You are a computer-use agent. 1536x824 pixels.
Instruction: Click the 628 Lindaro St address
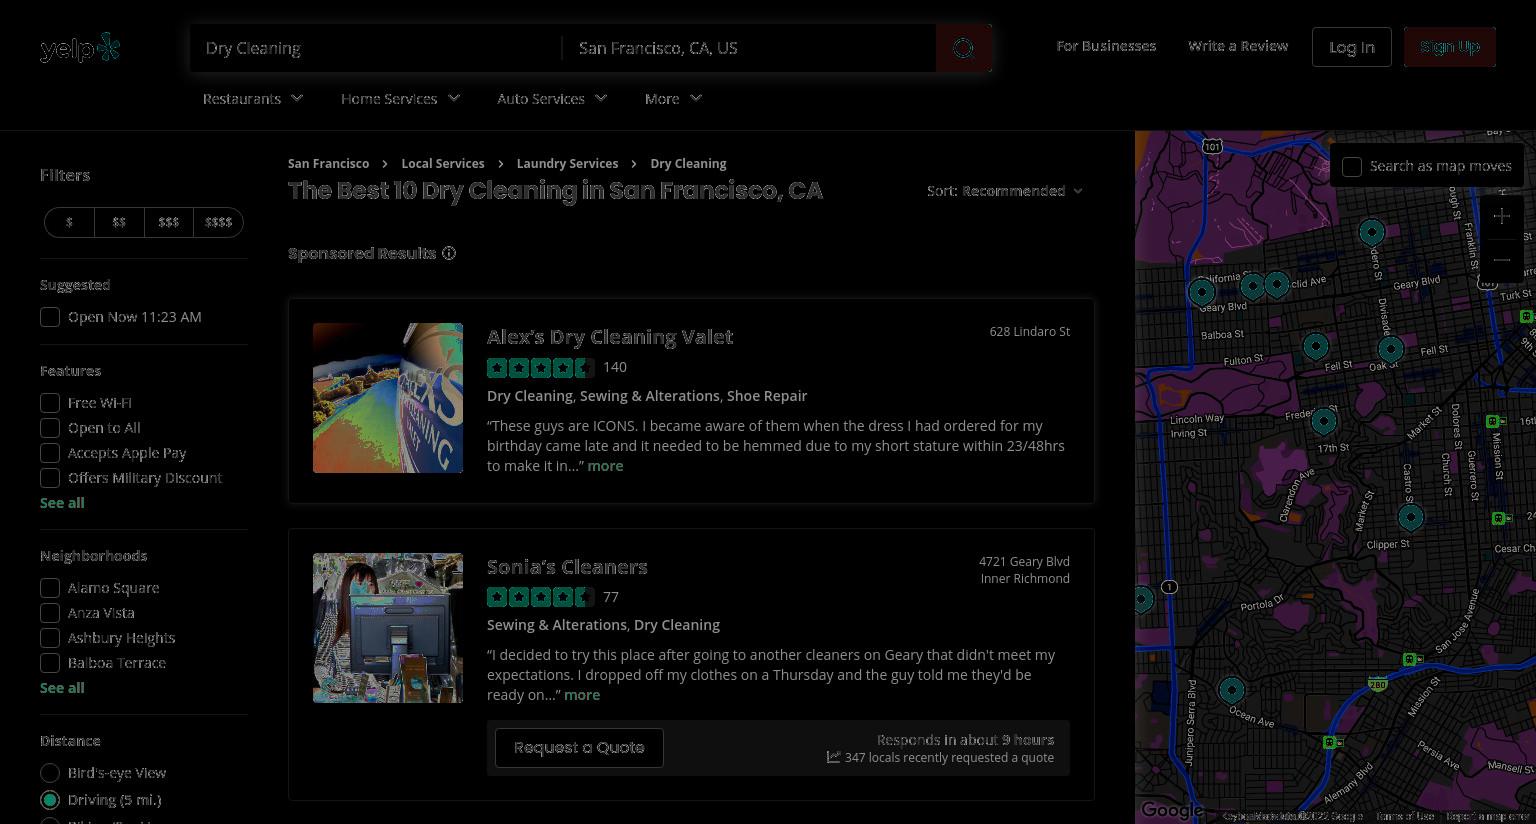coord(1030,332)
